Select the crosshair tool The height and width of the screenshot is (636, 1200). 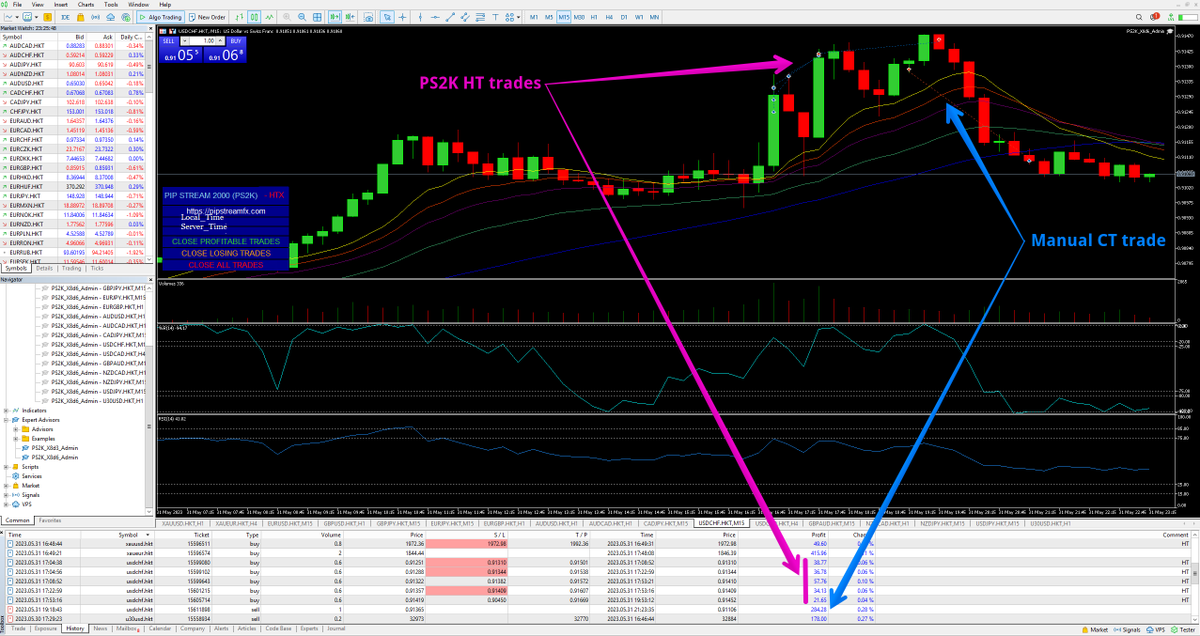(x=402, y=17)
